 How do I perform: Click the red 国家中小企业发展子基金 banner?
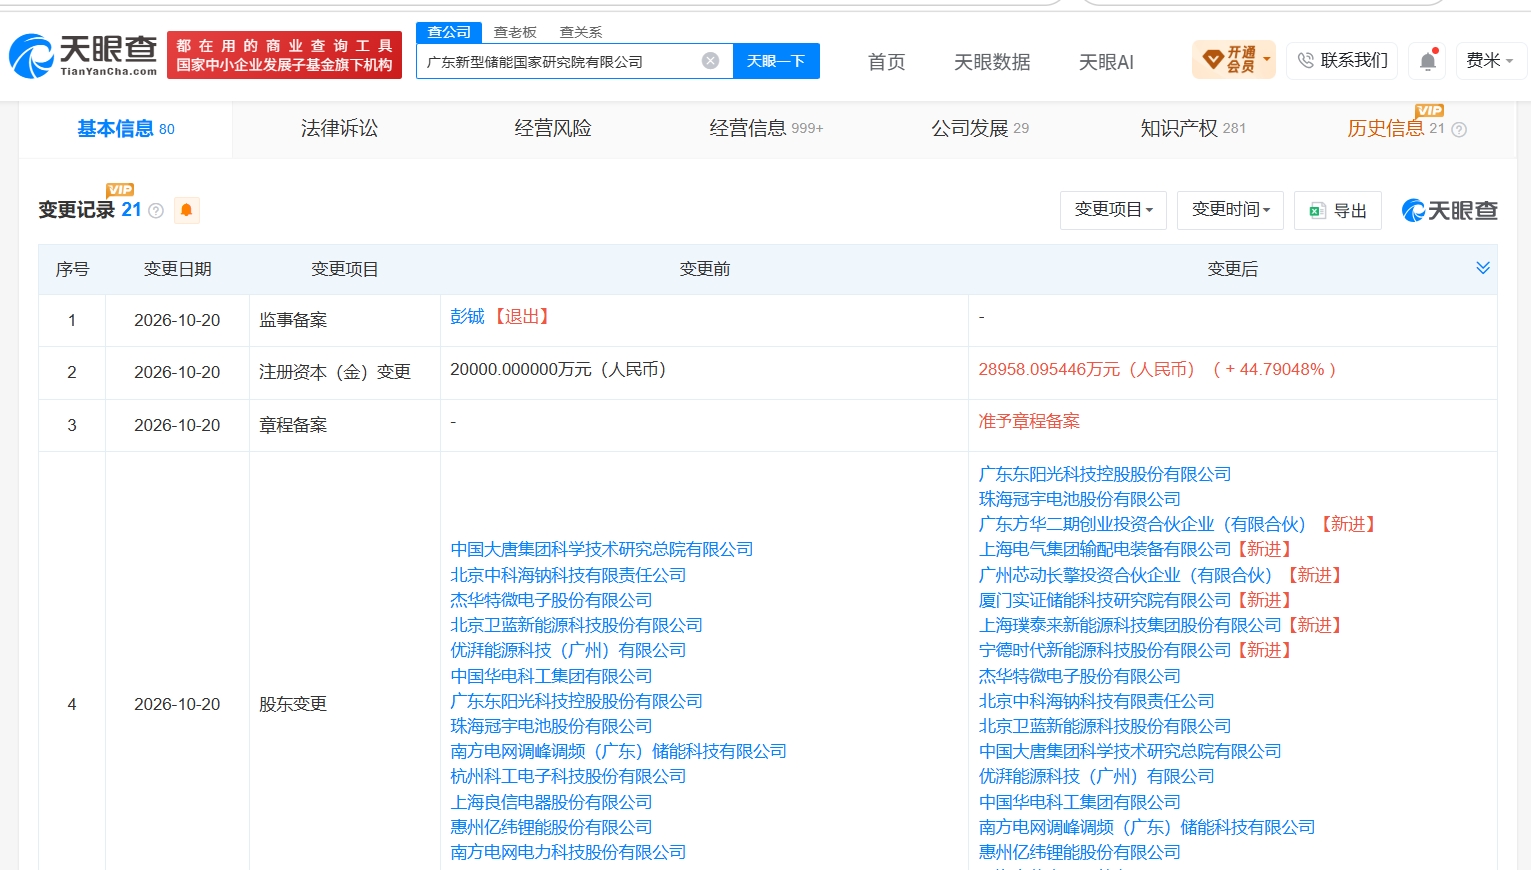[x=284, y=55]
